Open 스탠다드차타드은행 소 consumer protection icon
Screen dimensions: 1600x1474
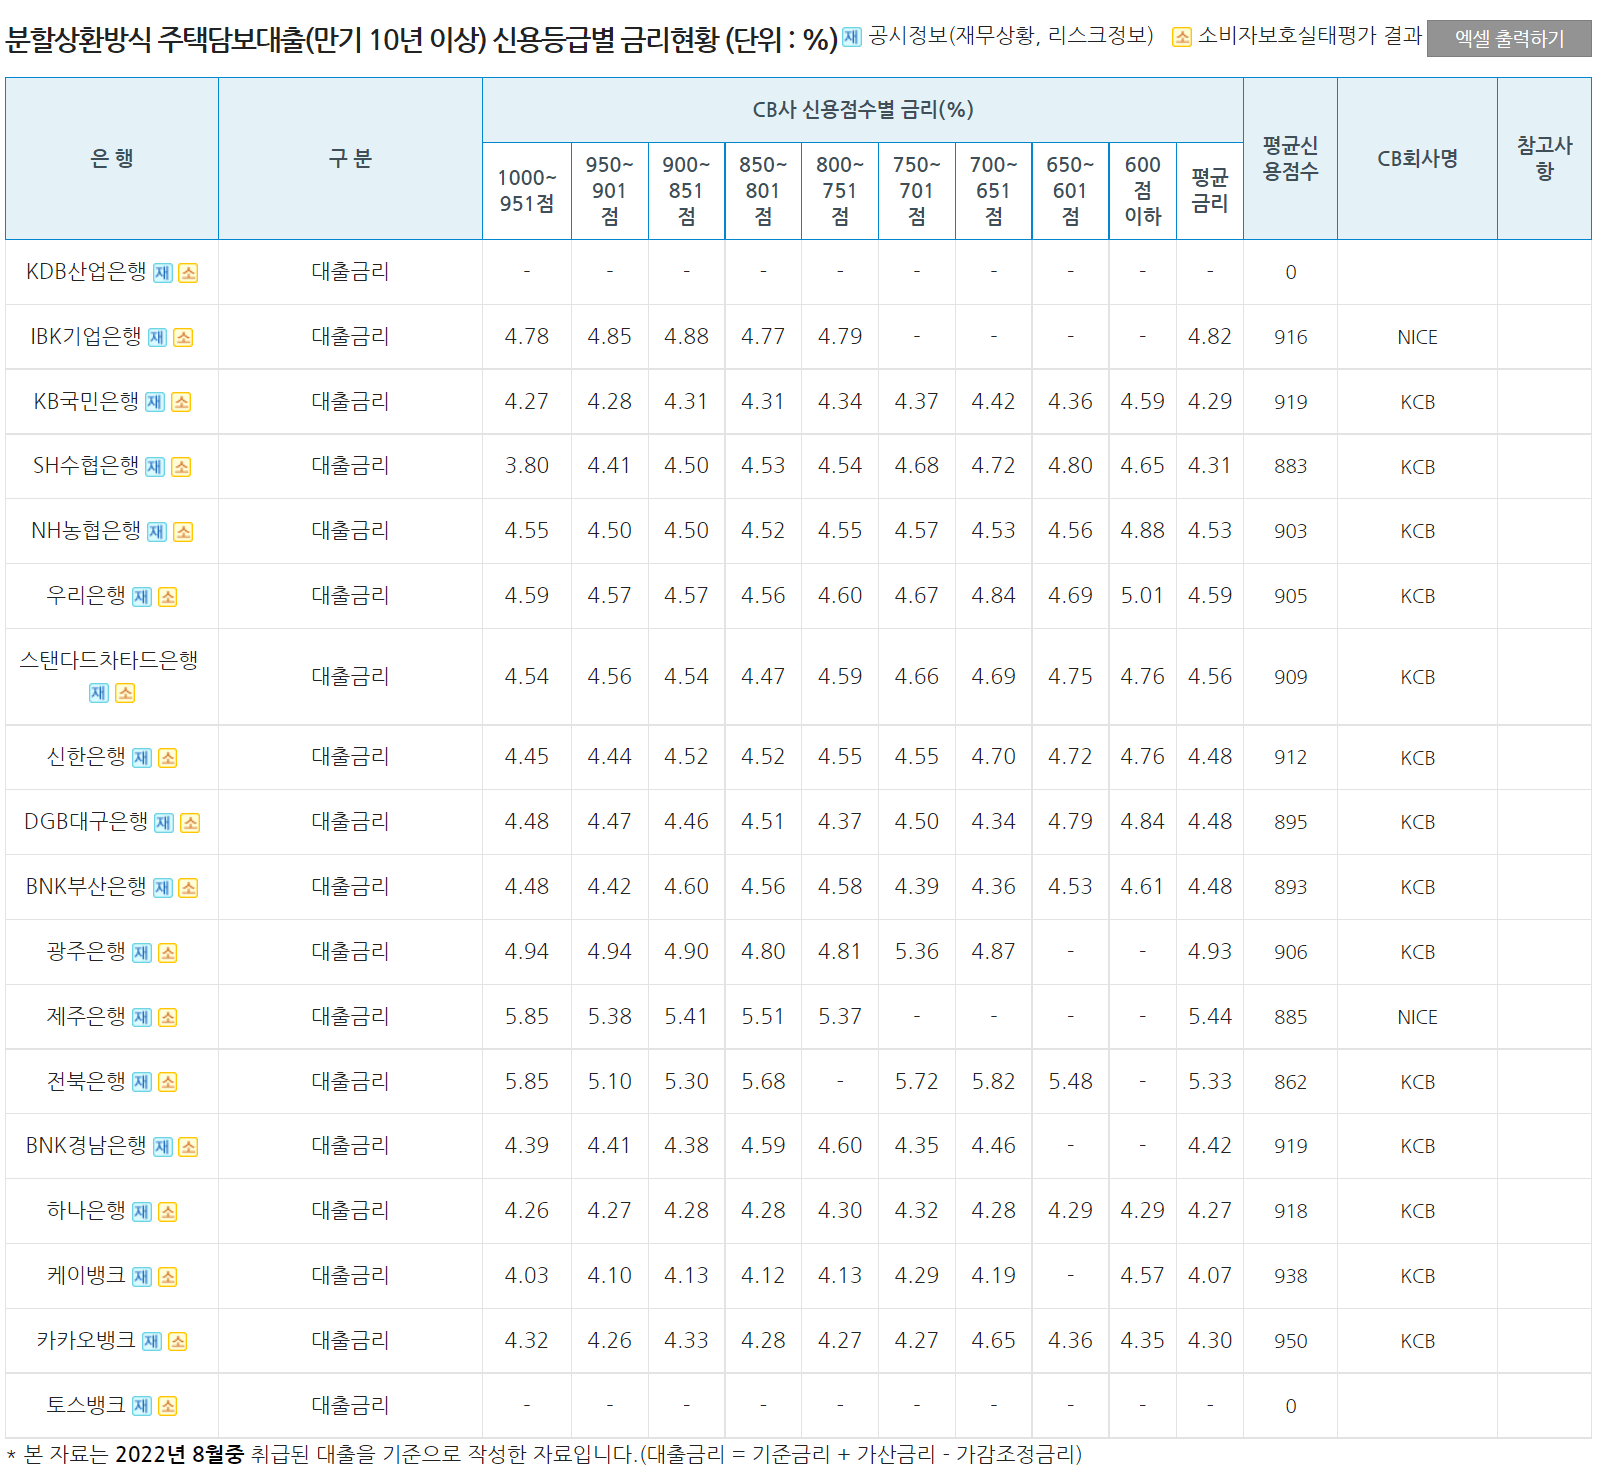click(x=125, y=693)
